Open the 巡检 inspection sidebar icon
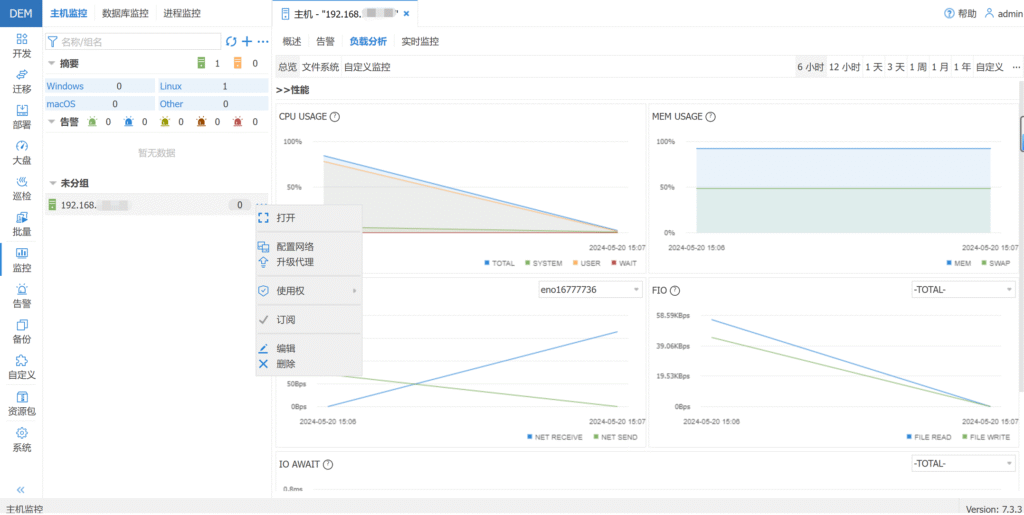Image resolution: width=1024 pixels, height=515 pixels. coord(21,188)
